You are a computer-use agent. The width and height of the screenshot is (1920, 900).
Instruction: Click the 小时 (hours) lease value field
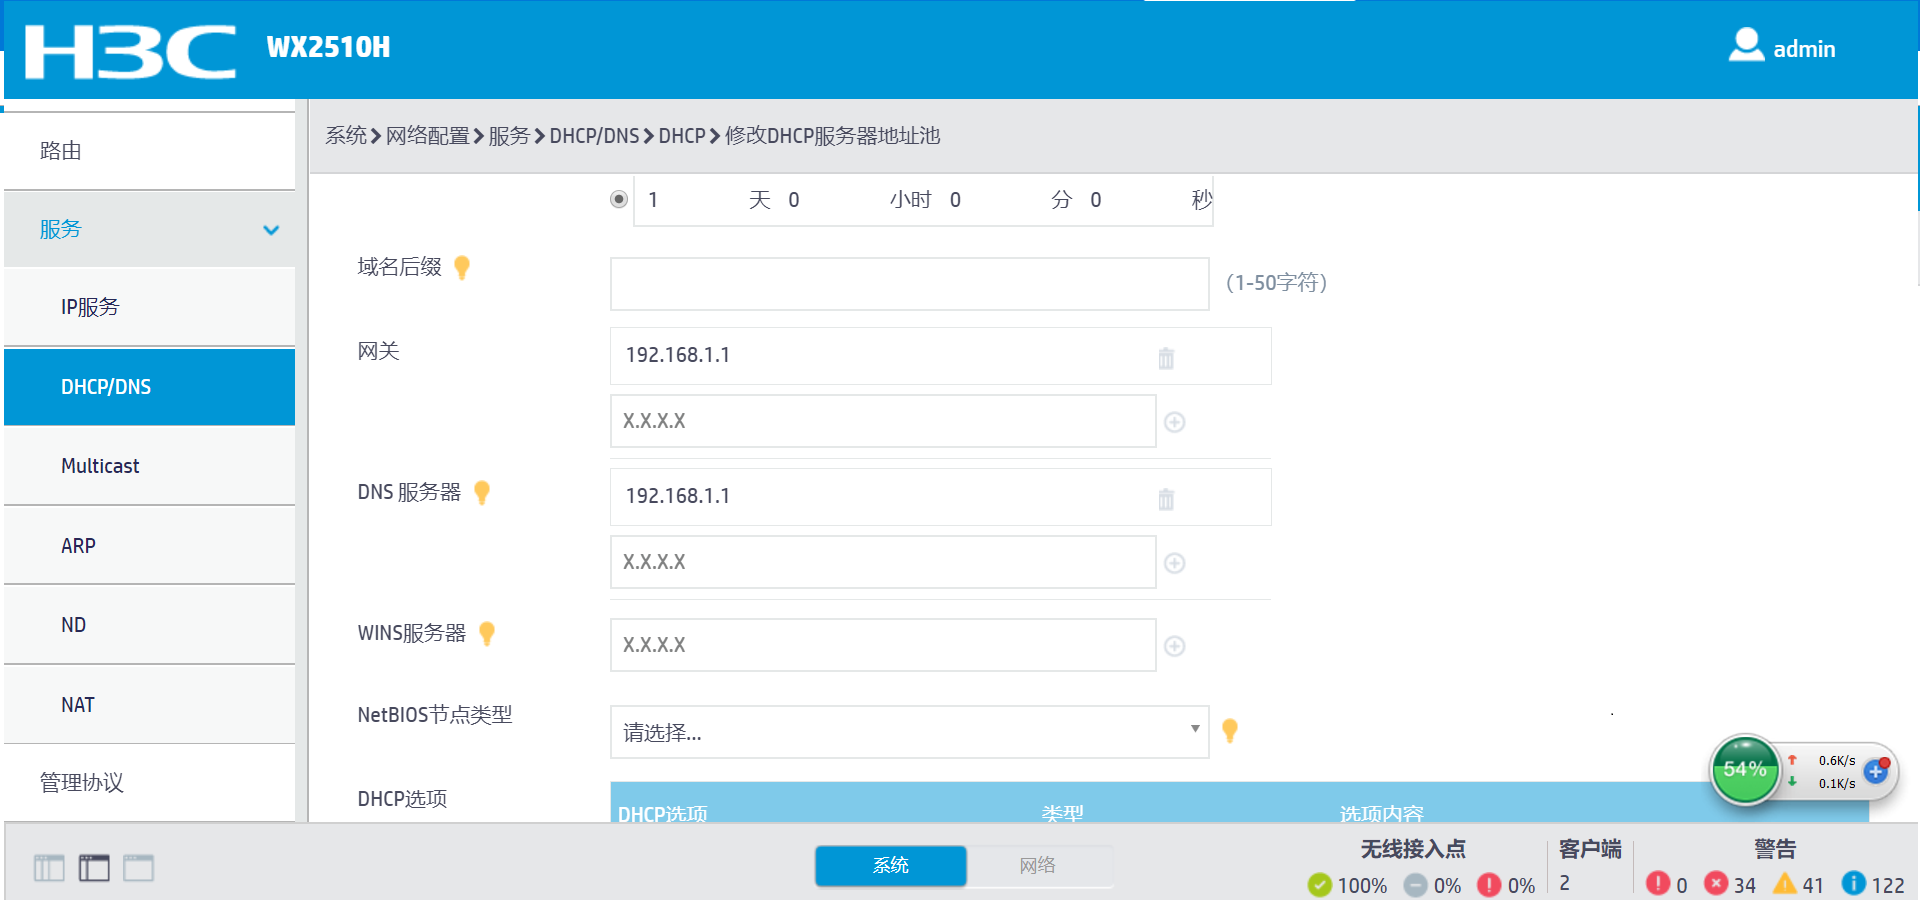[834, 200]
